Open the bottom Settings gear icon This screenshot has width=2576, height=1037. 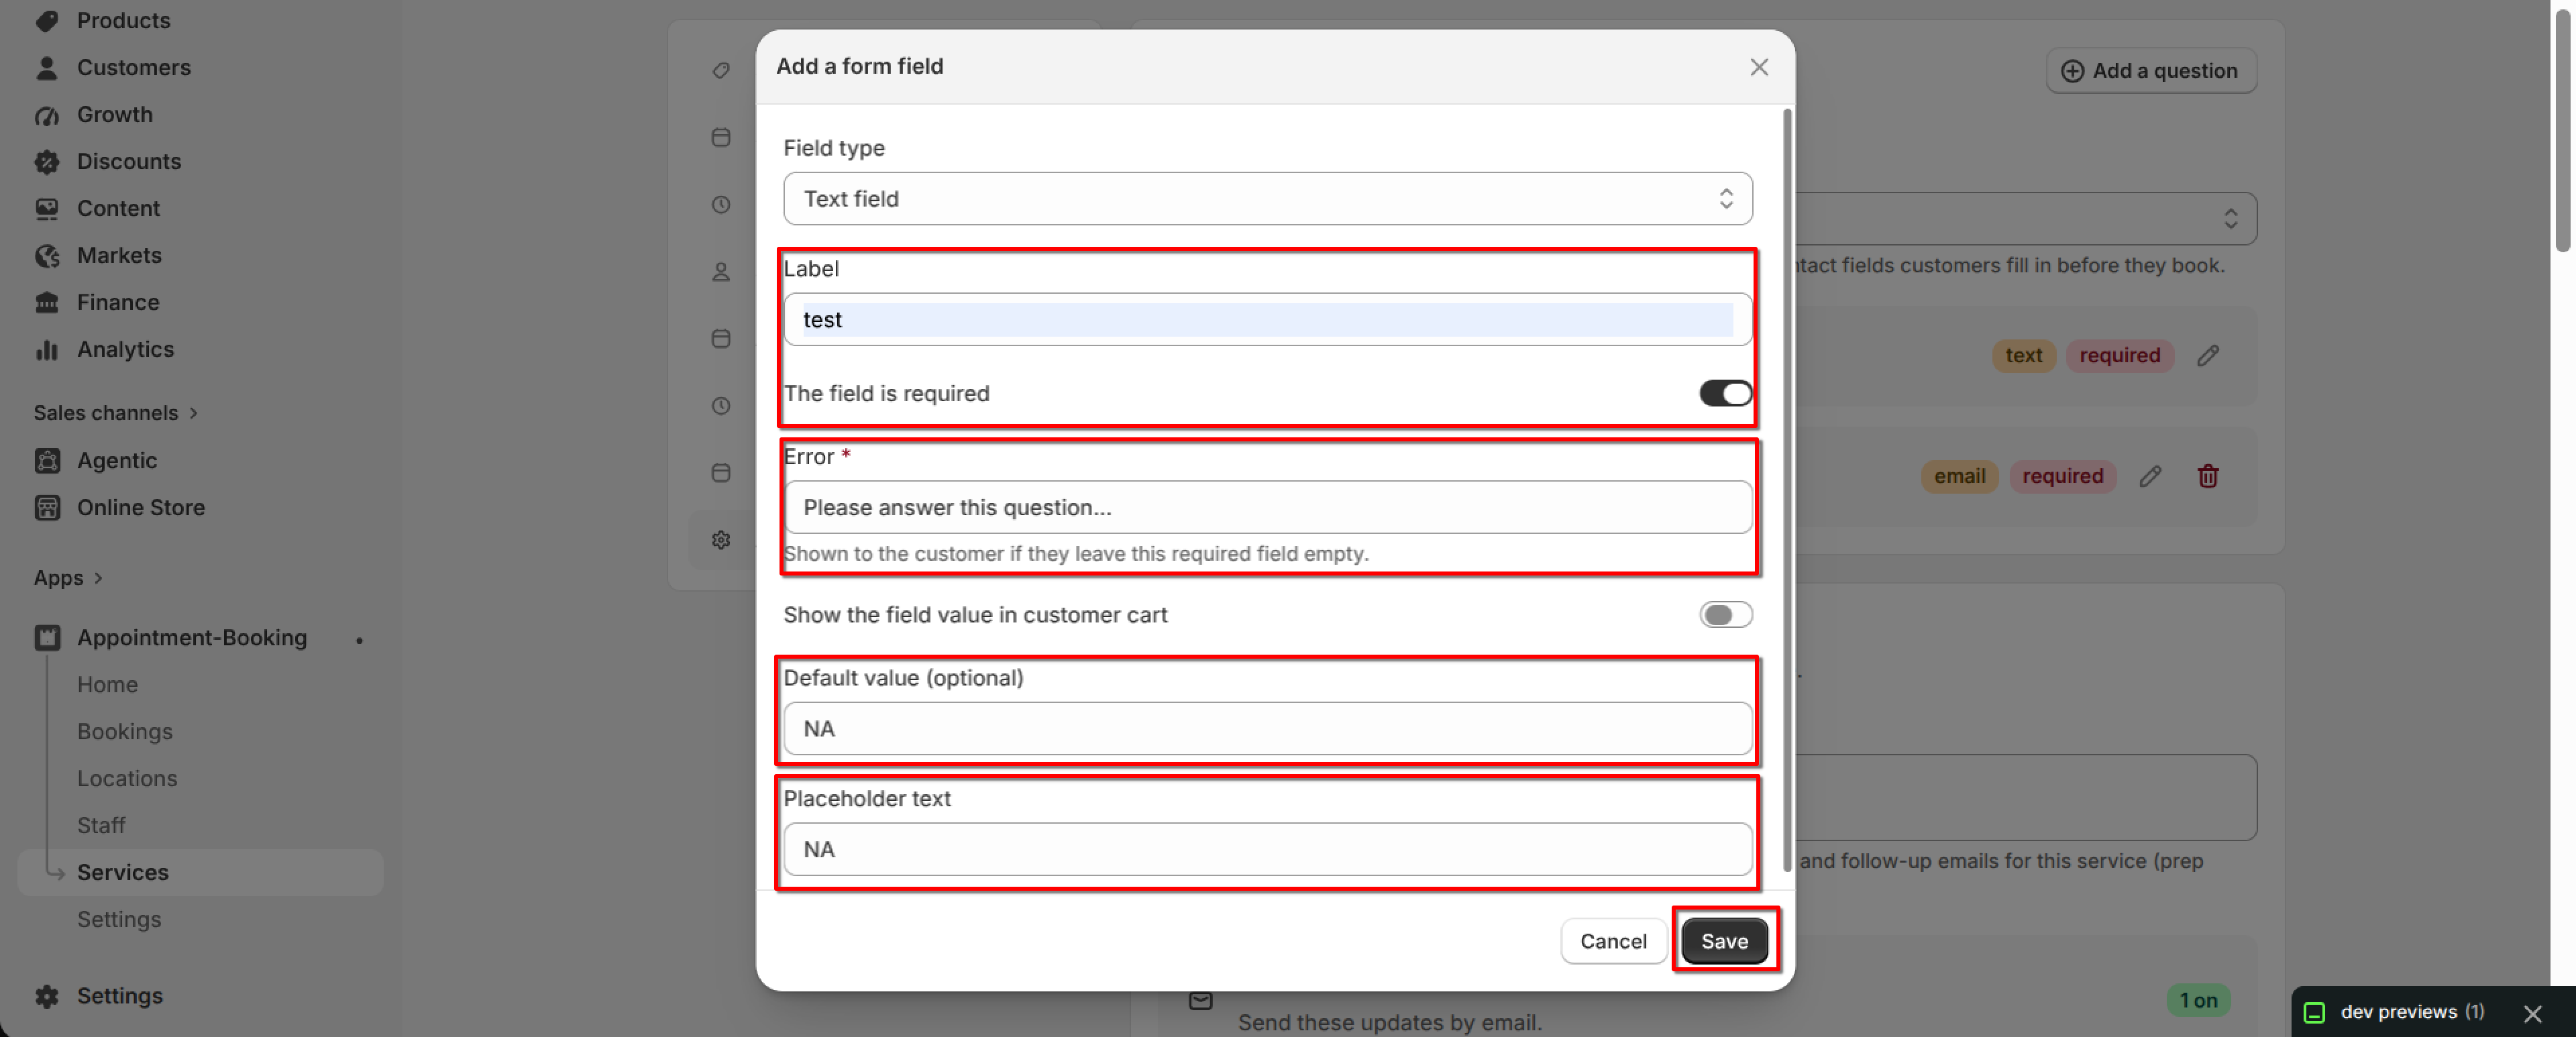pyautogui.click(x=47, y=996)
